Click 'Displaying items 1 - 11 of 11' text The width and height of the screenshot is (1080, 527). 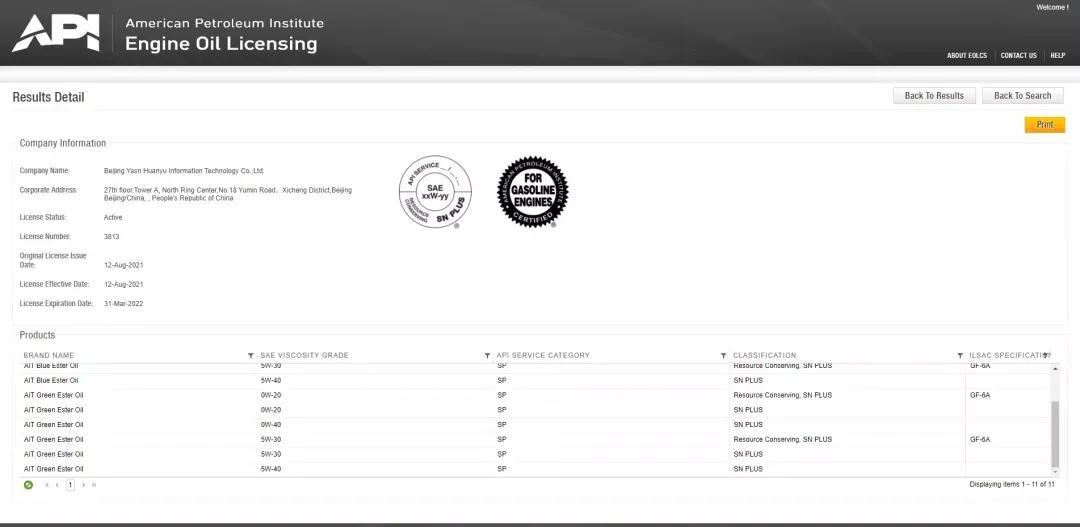[x=1012, y=485]
